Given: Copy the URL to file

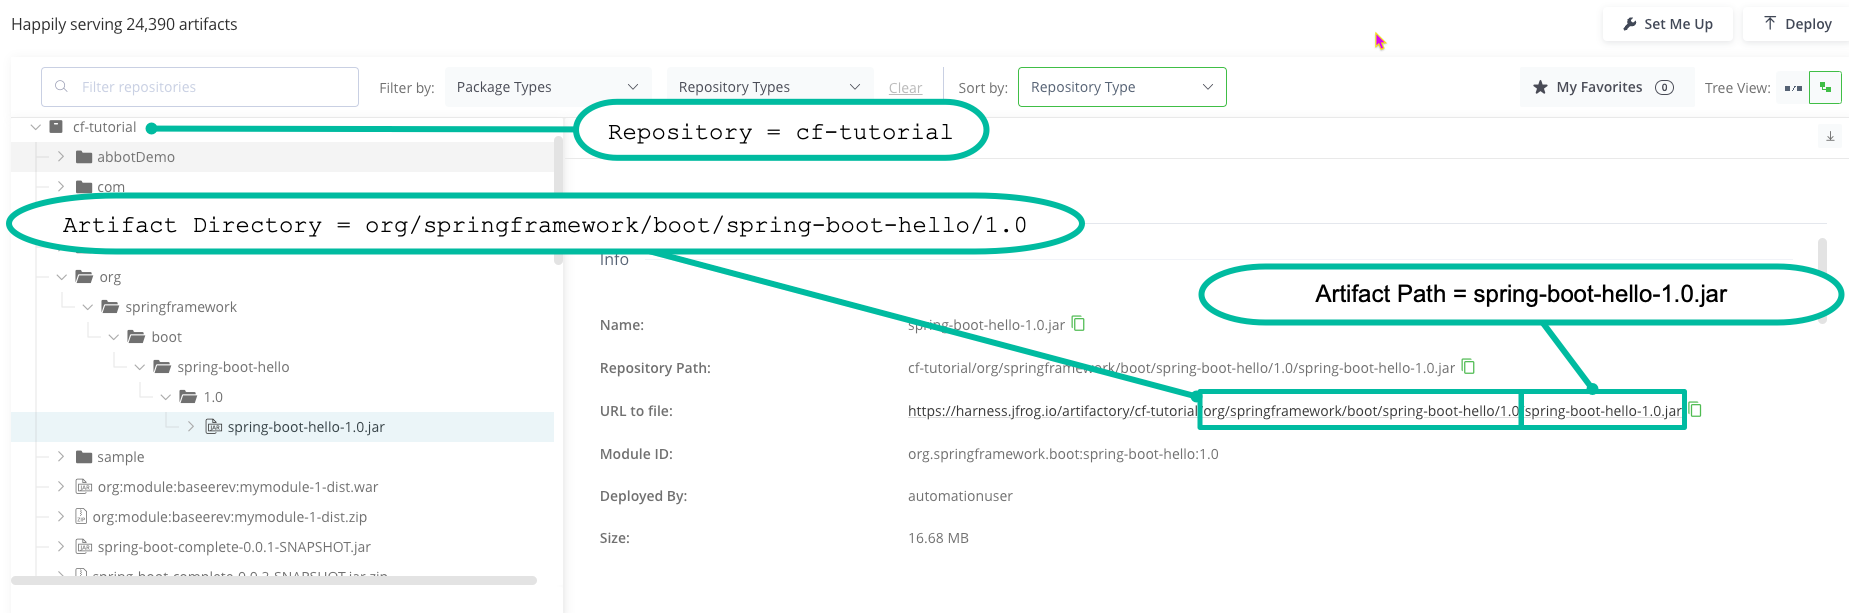Looking at the screenshot, I should (x=1695, y=409).
